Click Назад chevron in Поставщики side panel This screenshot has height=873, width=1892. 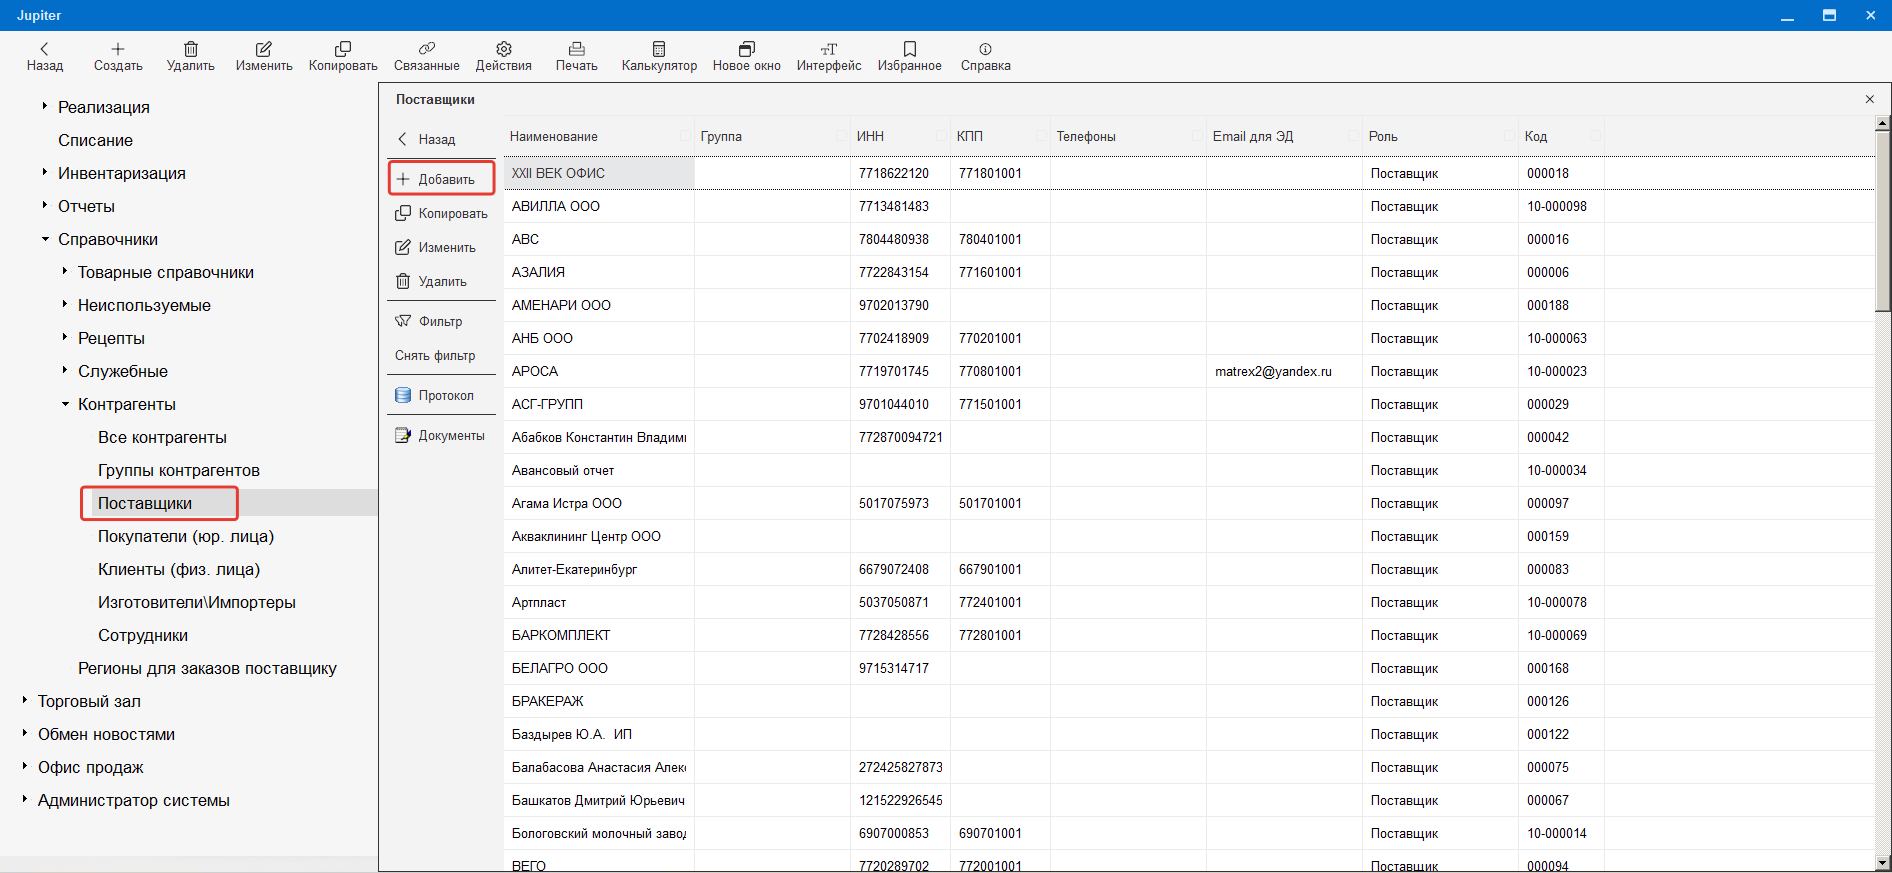pyautogui.click(x=403, y=139)
